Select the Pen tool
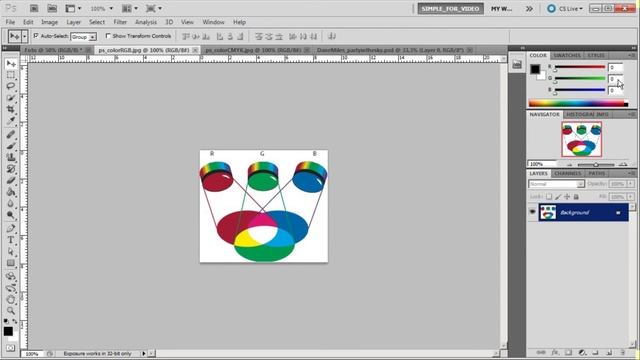The height and width of the screenshot is (360, 640). pyautogui.click(x=11, y=228)
